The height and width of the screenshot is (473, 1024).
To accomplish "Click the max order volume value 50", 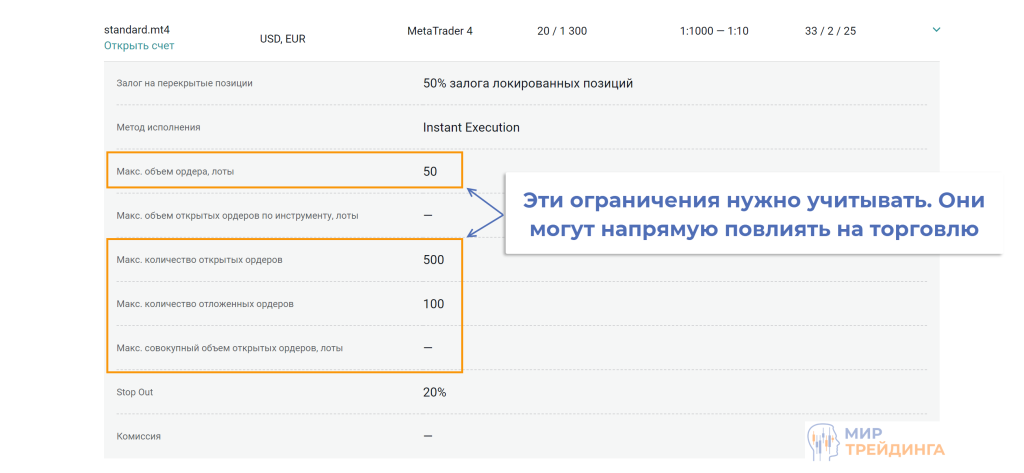I will 430,172.
